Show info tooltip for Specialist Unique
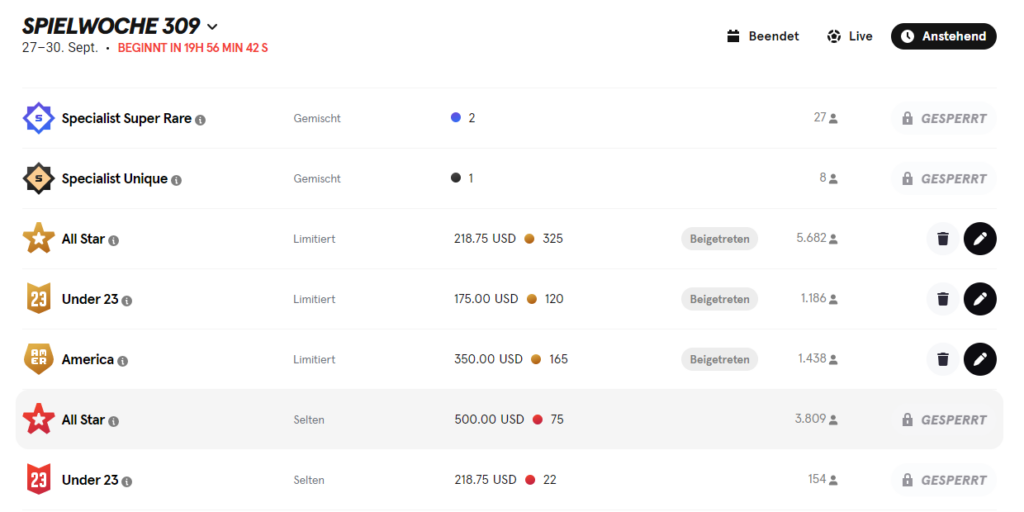Screen dimensions: 1024x512 (x=176, y=180)
